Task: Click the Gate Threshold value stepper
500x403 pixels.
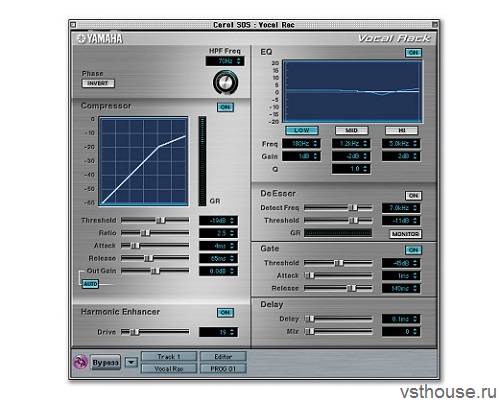Action: pyautogui.click(x=401, y=263)
